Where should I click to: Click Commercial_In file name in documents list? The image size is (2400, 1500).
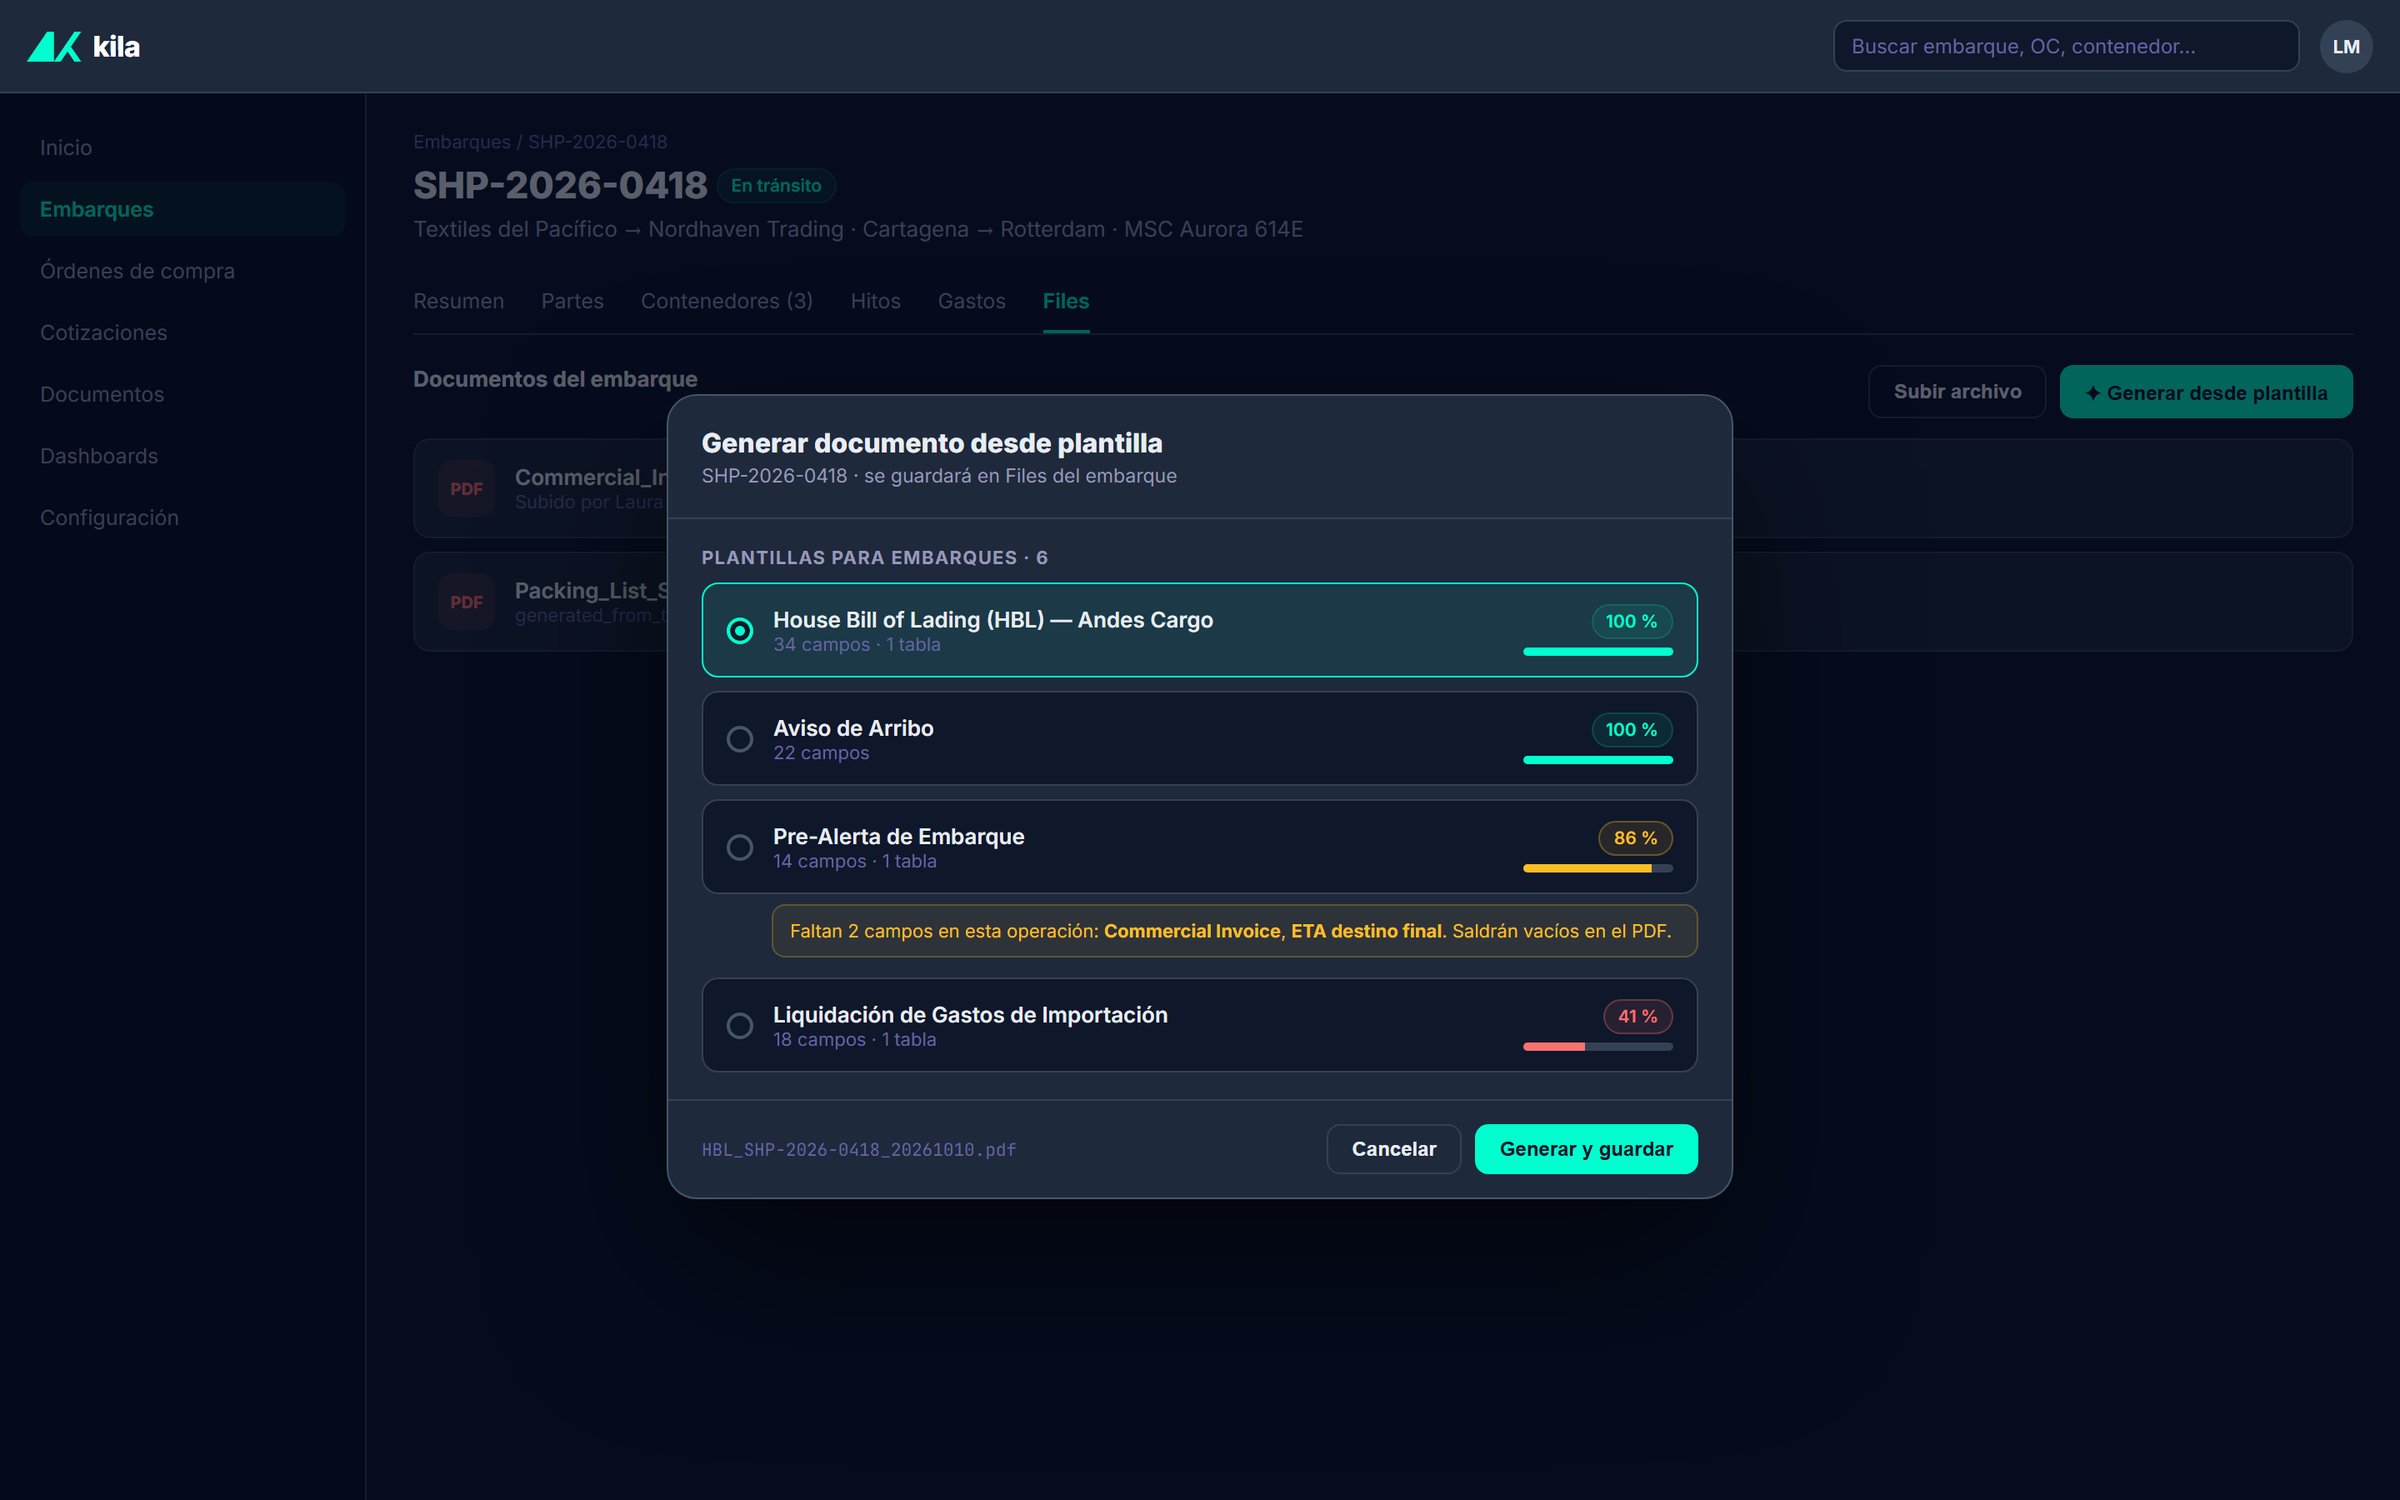tap(591, 478)
